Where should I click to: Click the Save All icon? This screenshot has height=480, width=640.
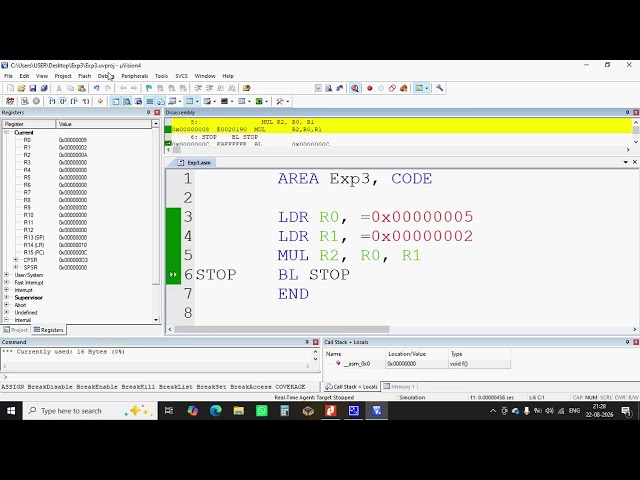(44, 88)
